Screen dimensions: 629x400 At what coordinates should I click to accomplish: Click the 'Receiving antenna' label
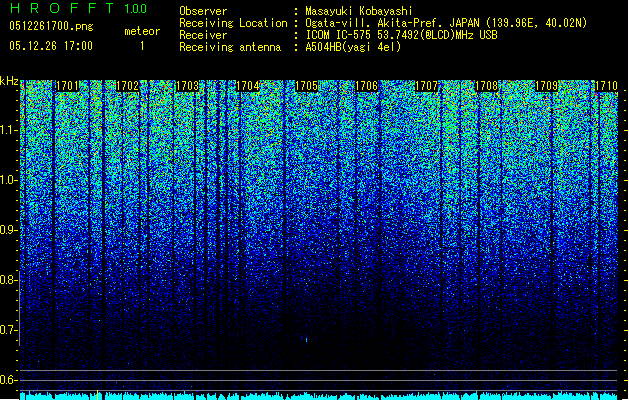[x=230, y=47]
